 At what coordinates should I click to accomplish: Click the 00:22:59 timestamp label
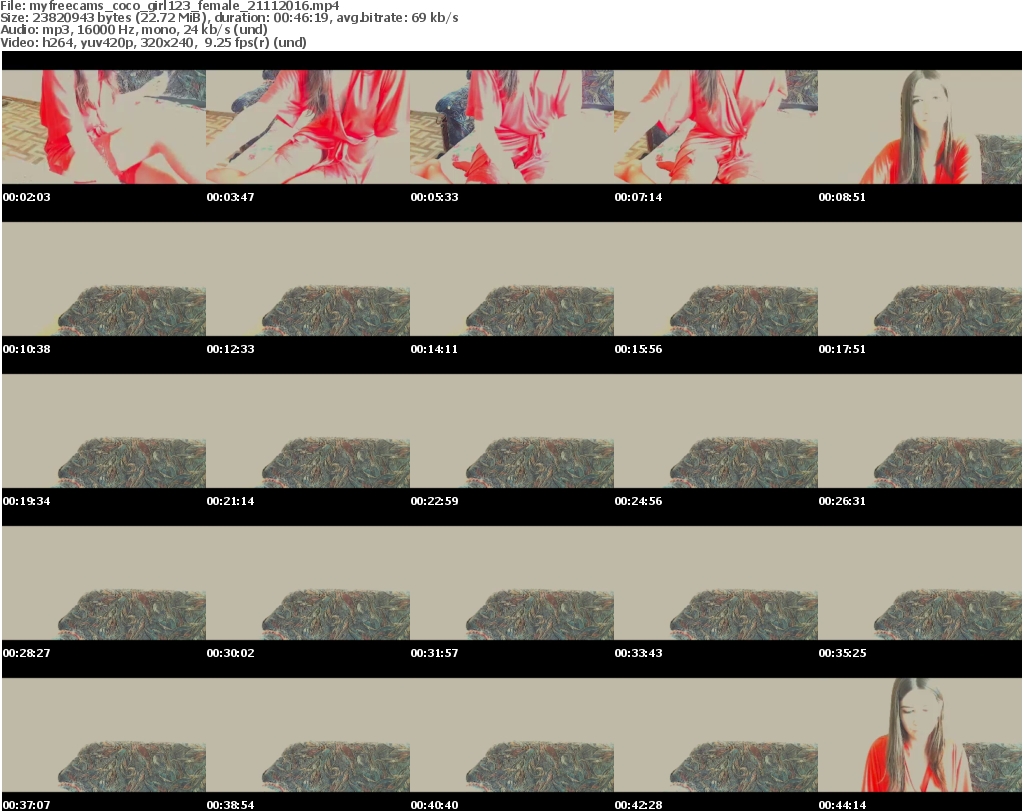click(434, 501)
